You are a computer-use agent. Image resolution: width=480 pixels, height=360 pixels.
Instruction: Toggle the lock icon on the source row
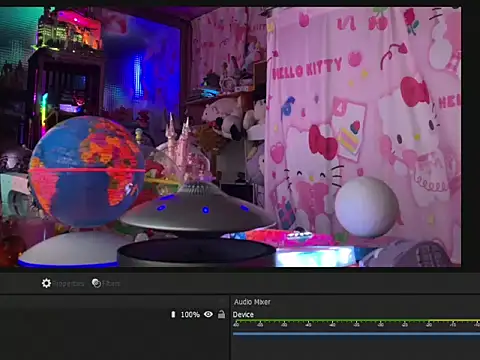tap(221, 314)
